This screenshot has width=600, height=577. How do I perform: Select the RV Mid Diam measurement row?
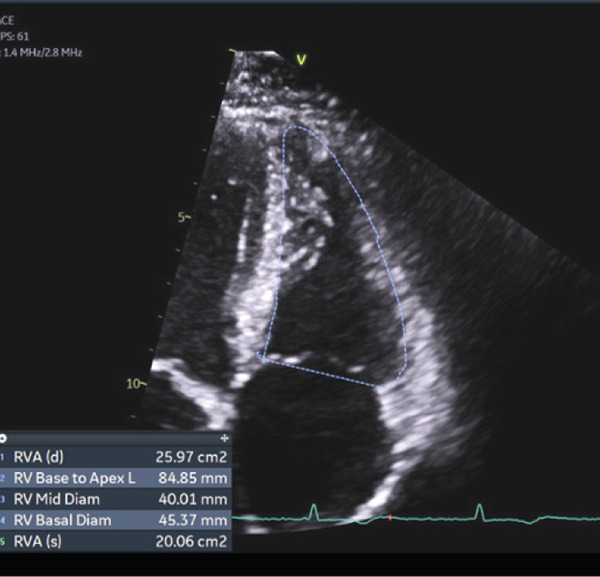pos(116,499)
